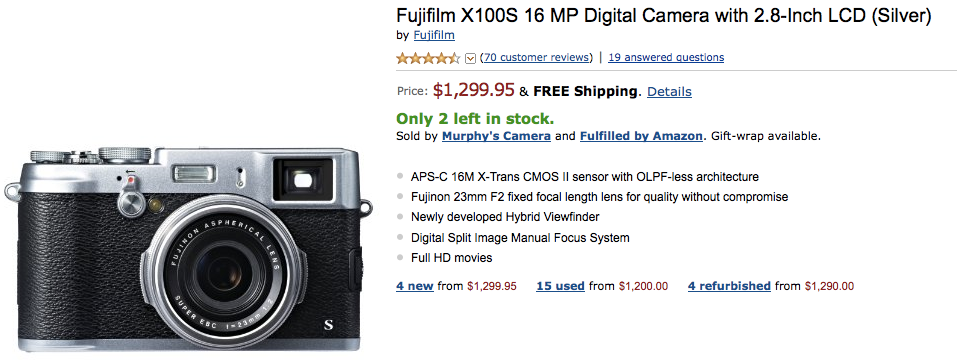Click the Full HD movies bullet point
The width and height of the screenshot is (957, 360).
pos(452,257)
